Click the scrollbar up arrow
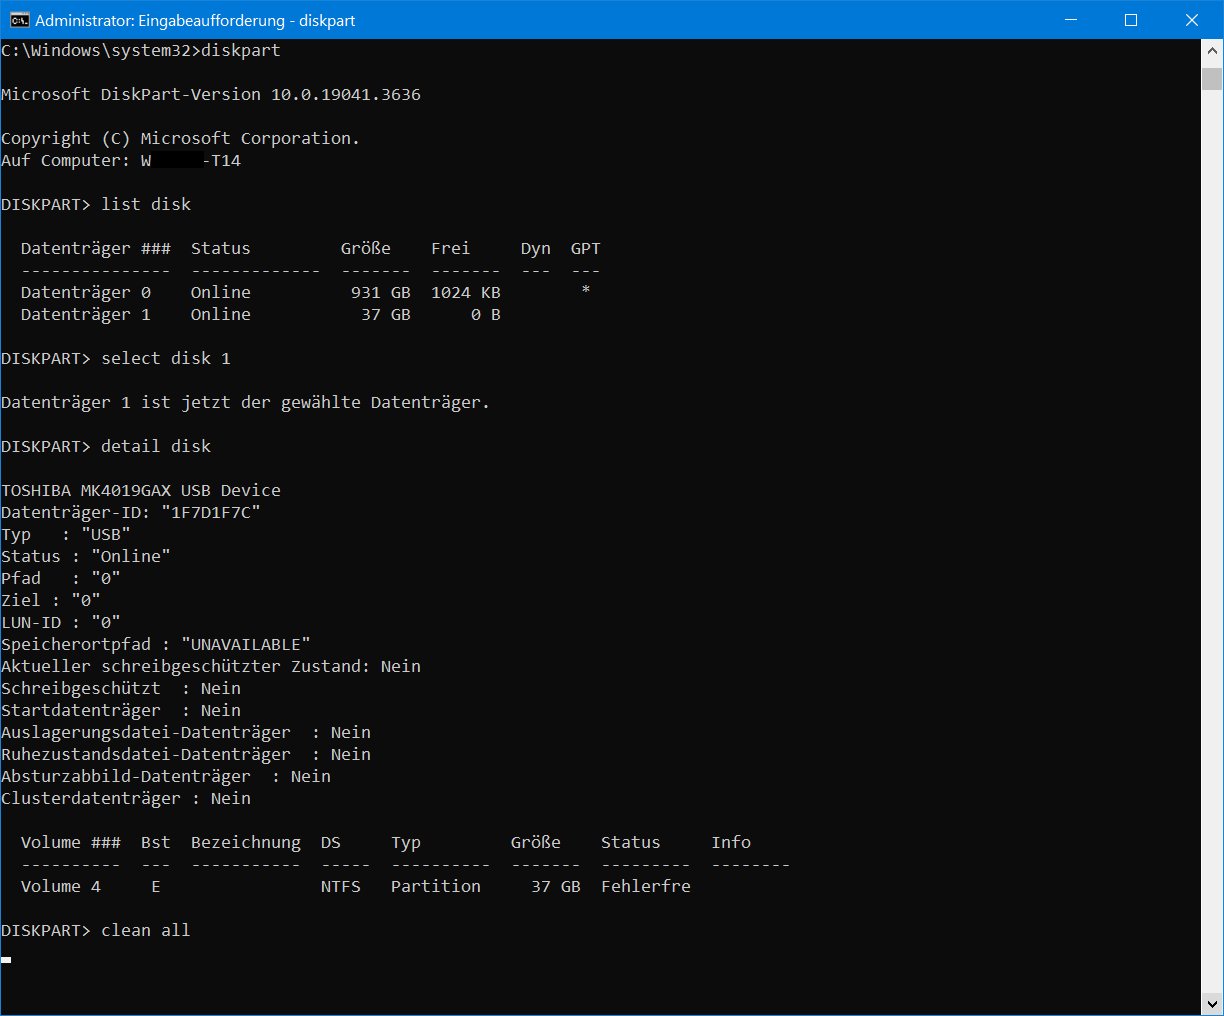1224x1016 pixels. (1212, 52)
